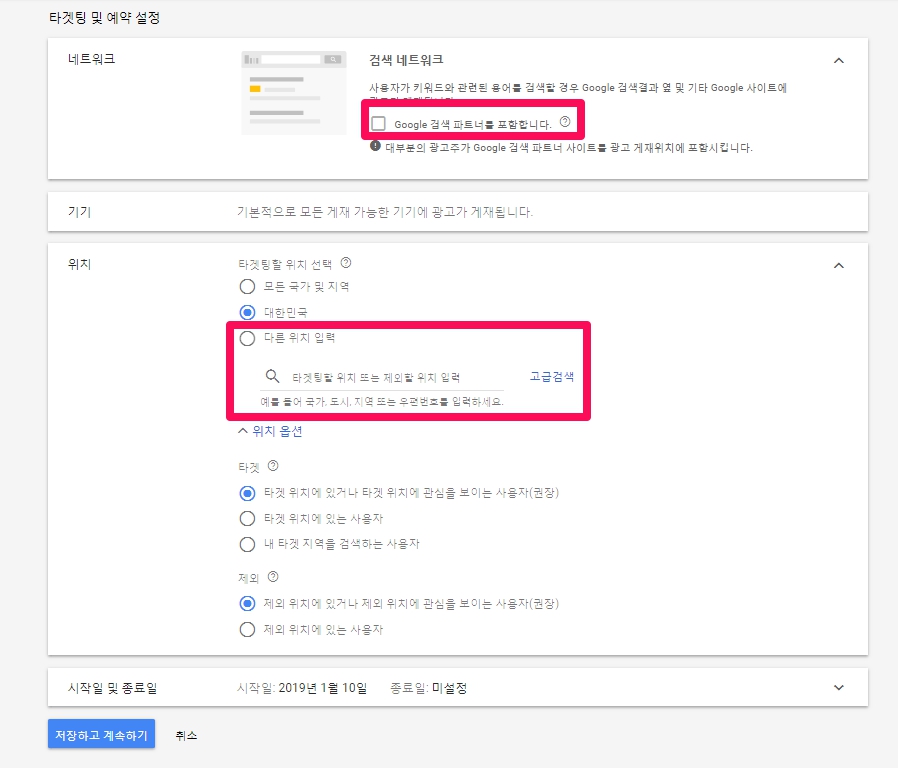
Task: Click the help icon next to 타겟
Action: click(273, 466)
